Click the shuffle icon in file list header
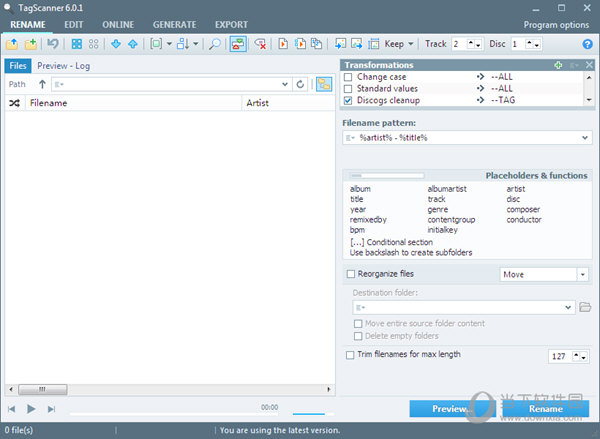600x439 pixels. coord(15,103)
